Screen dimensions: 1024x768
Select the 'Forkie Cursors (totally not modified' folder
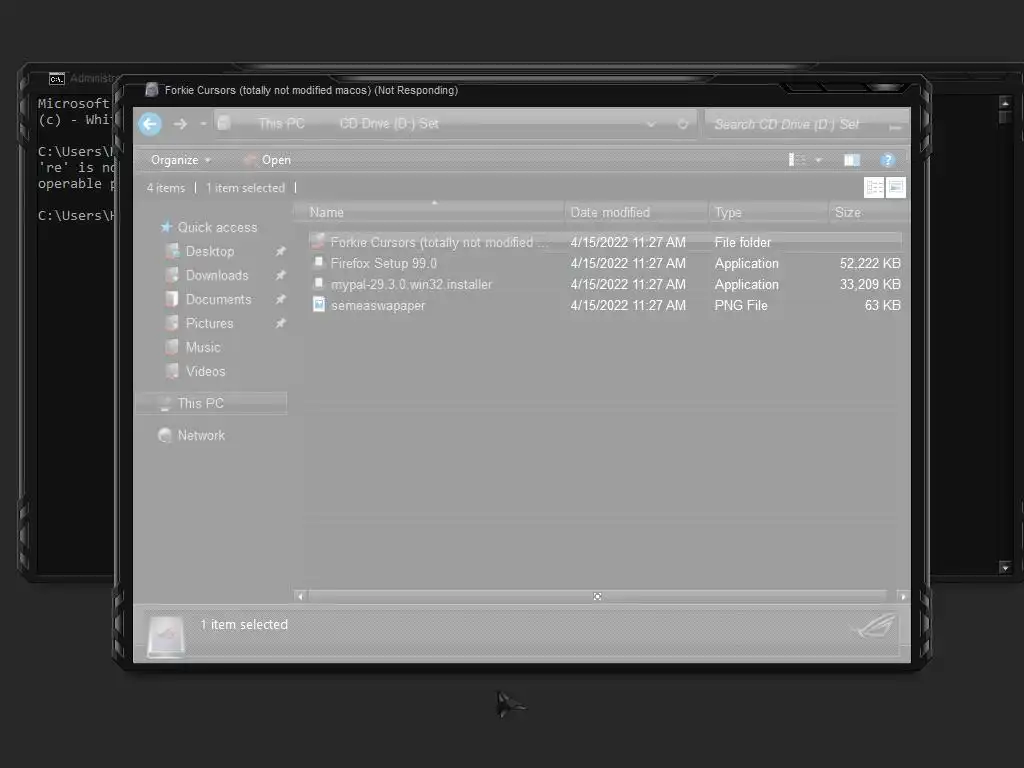tap(605, 242)
